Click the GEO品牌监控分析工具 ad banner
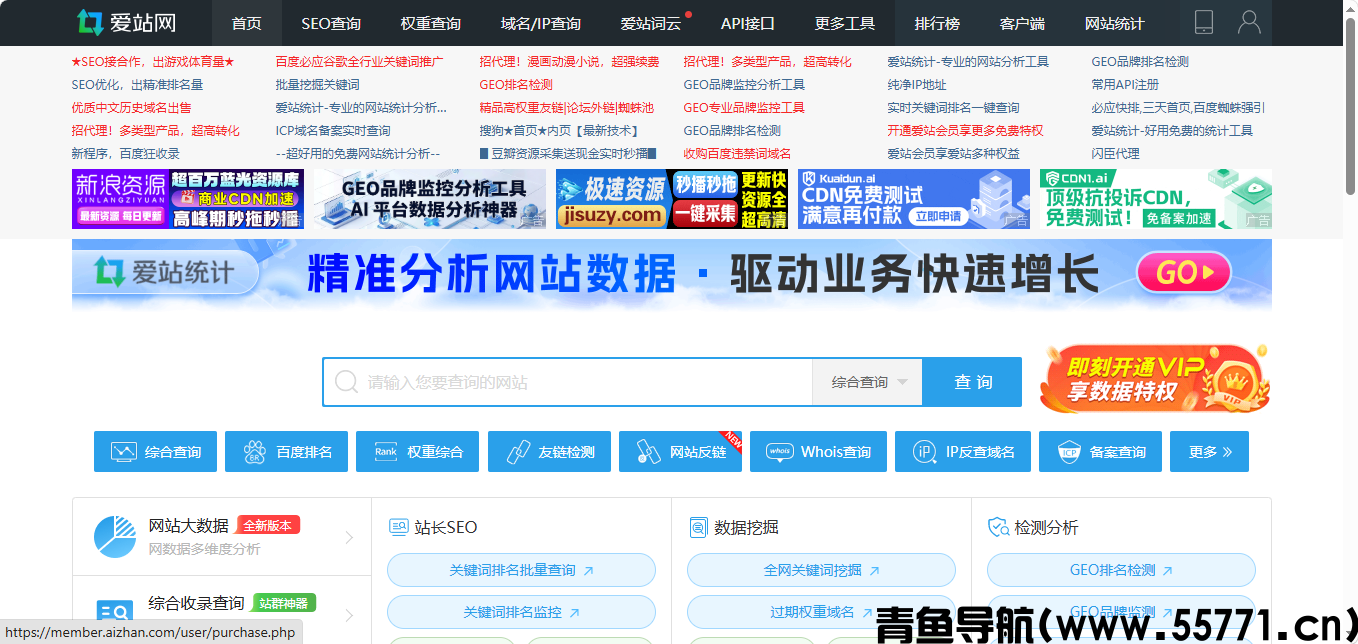The image size is (1358, 644). (430, 199)
